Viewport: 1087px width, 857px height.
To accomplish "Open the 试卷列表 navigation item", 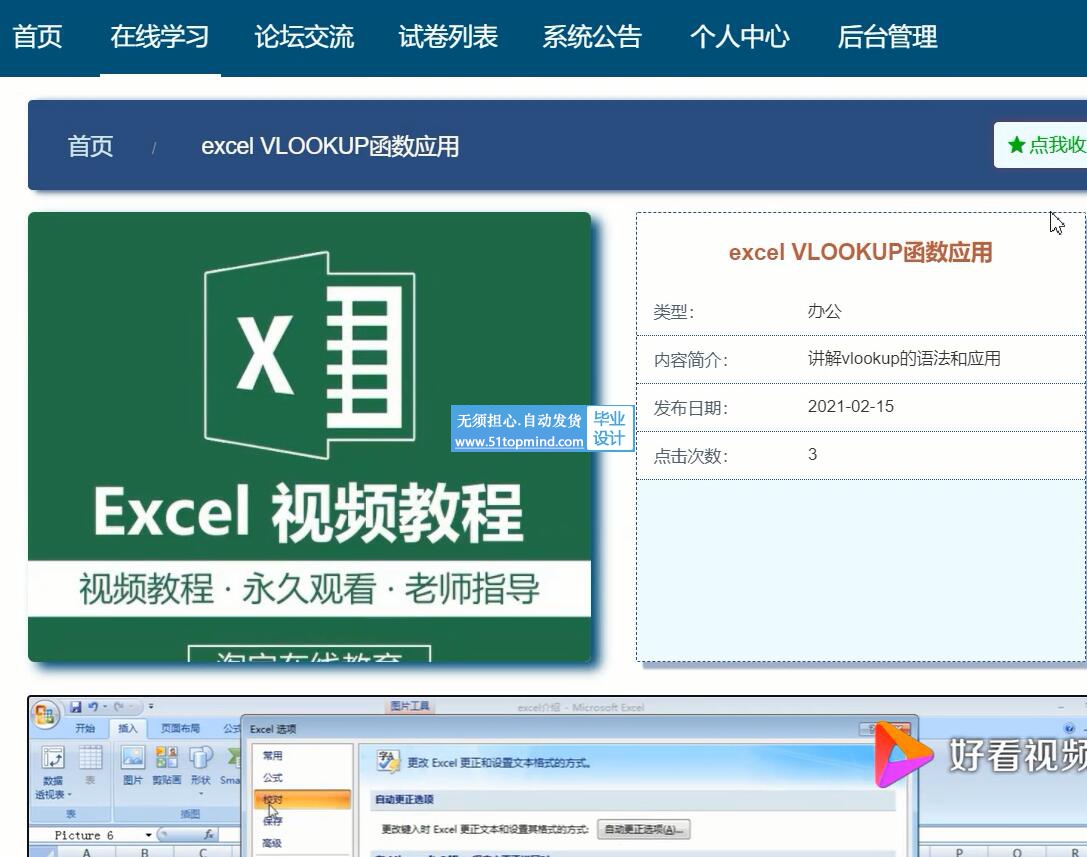I will (x=448, y=37).
